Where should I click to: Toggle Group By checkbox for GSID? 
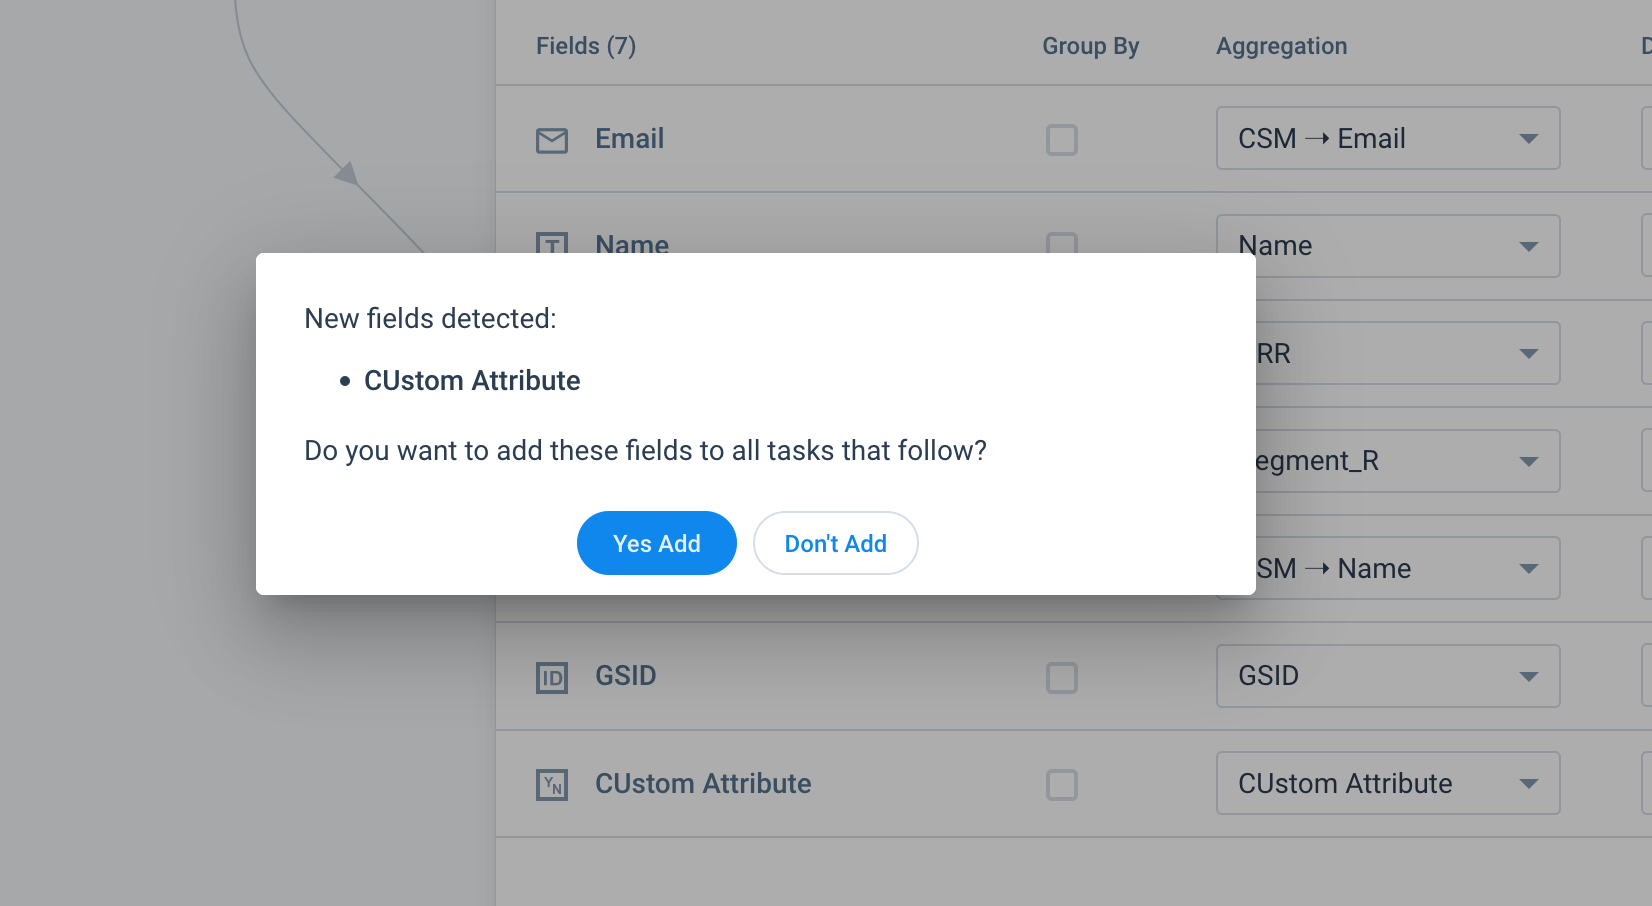tap(1062, 678)
